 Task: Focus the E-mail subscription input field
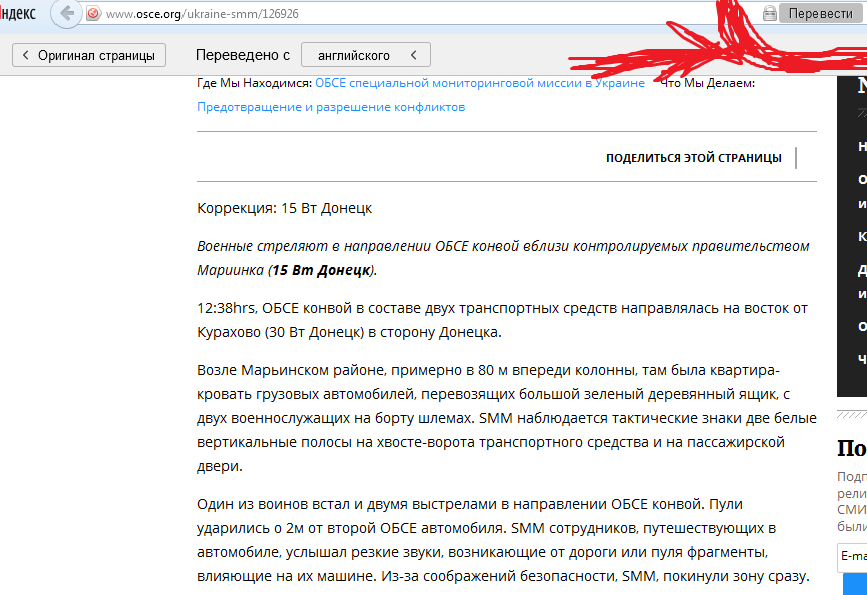coord(852,555)
